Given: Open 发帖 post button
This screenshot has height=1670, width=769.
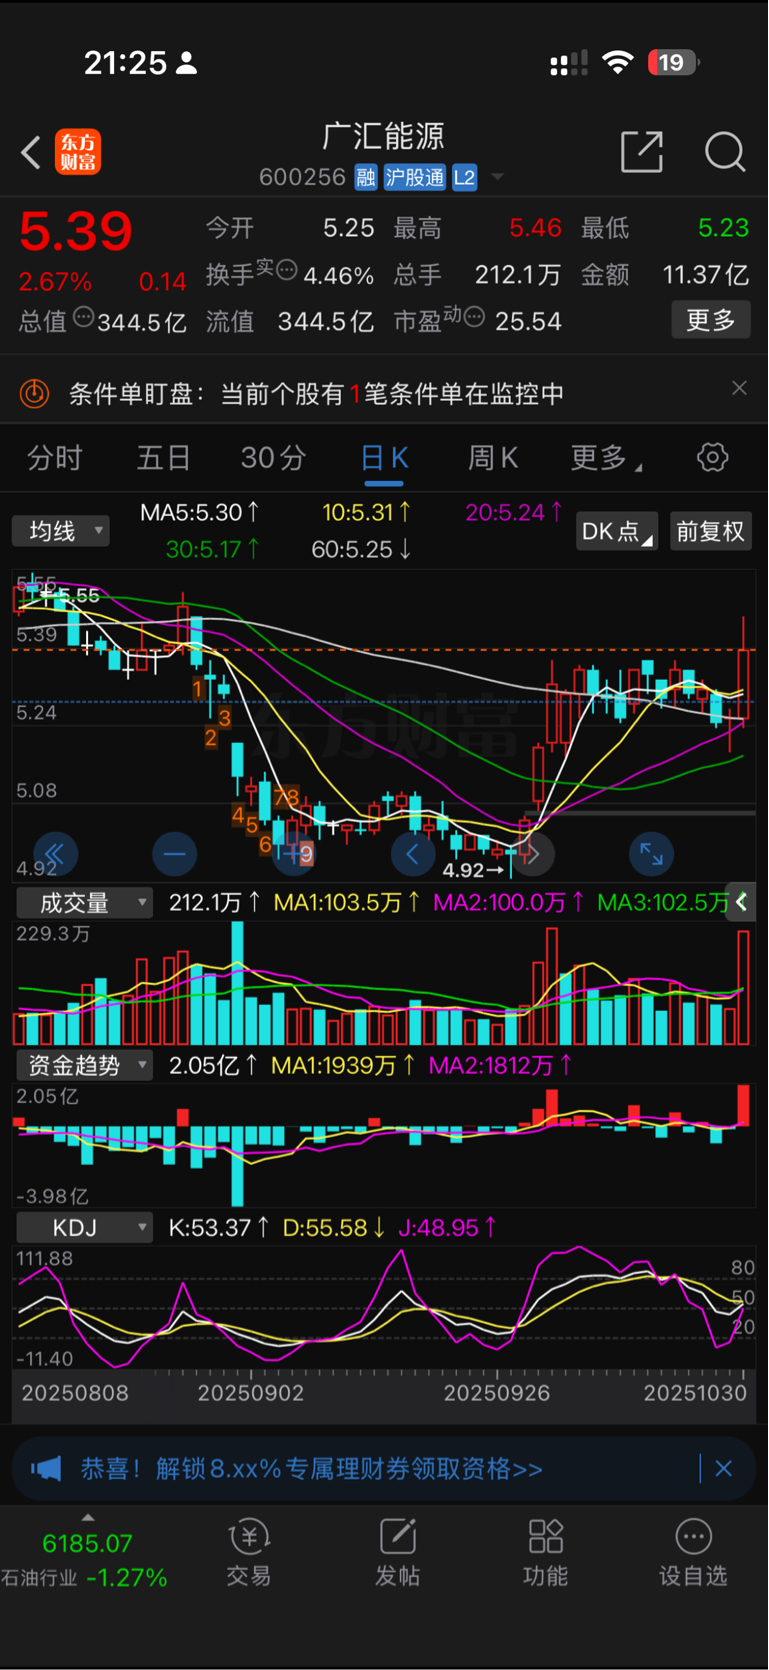Looking at the screenshot, I should tap(397, 1553).
